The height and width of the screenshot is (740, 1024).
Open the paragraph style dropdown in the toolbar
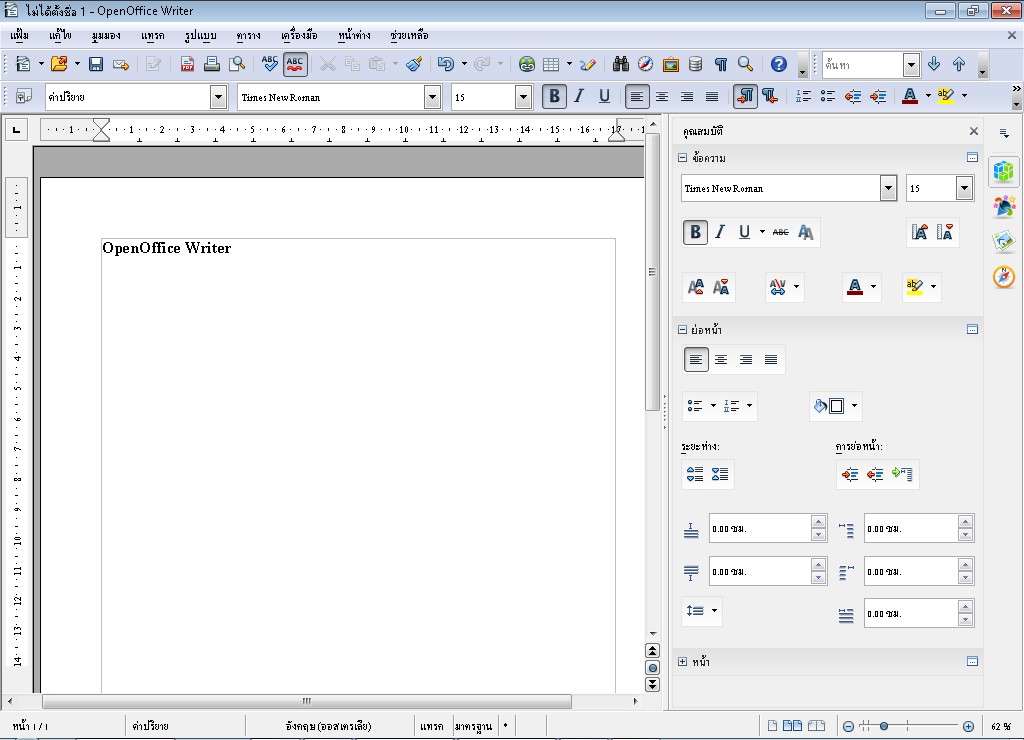(218, 97)
